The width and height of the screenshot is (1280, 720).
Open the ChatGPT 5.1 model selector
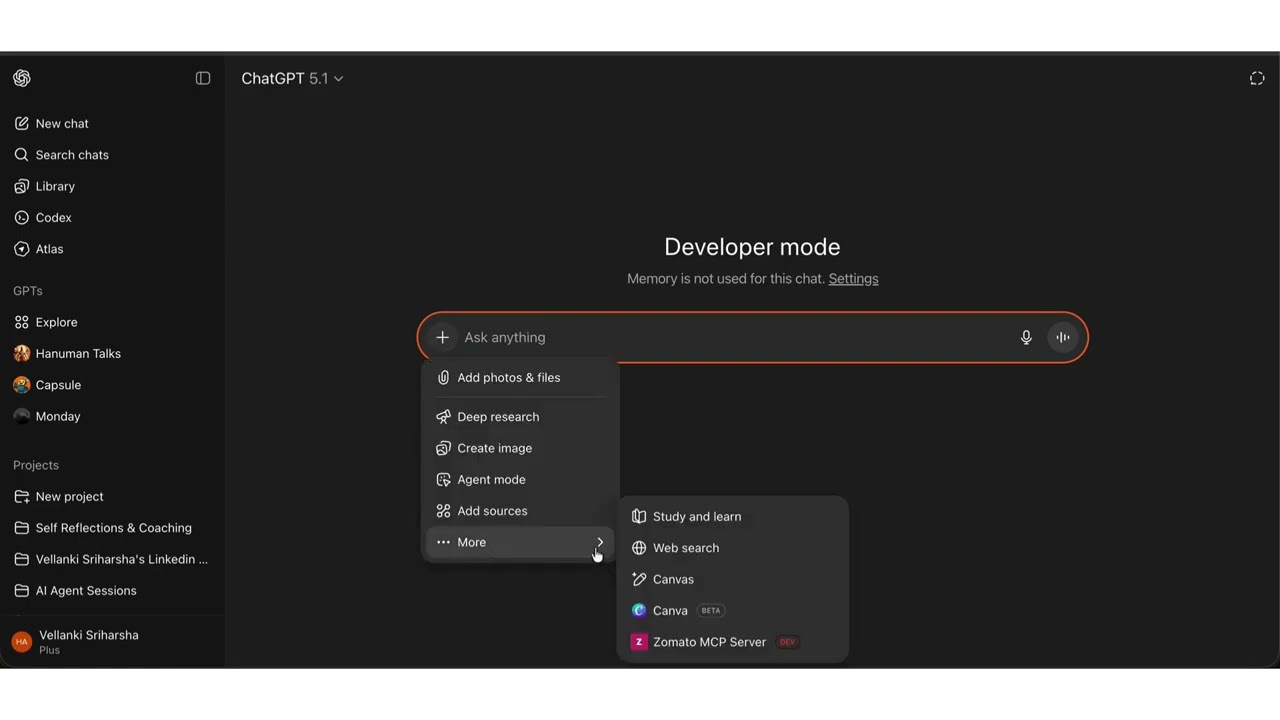pyautogui.click(x=292, y=78)
